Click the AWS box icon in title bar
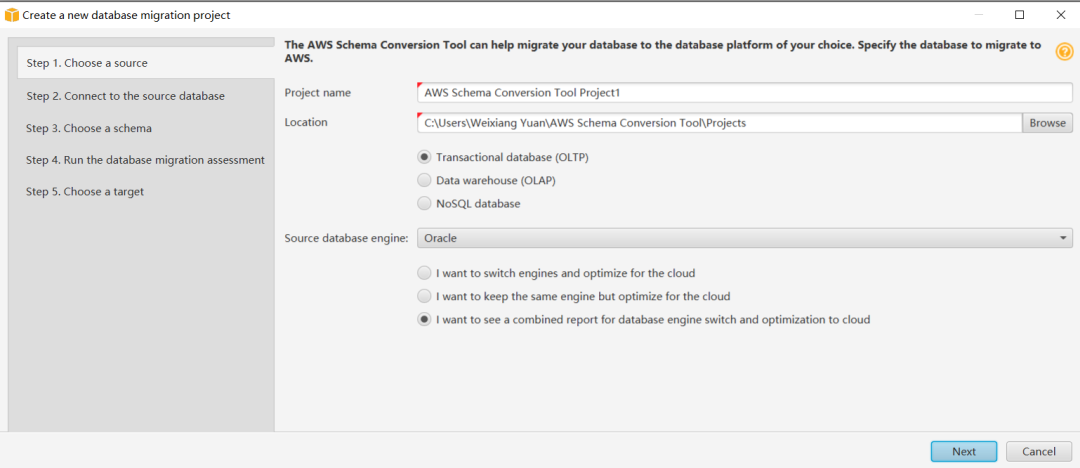The width and height of the screenshot is (1080, 468). point(12,15)
